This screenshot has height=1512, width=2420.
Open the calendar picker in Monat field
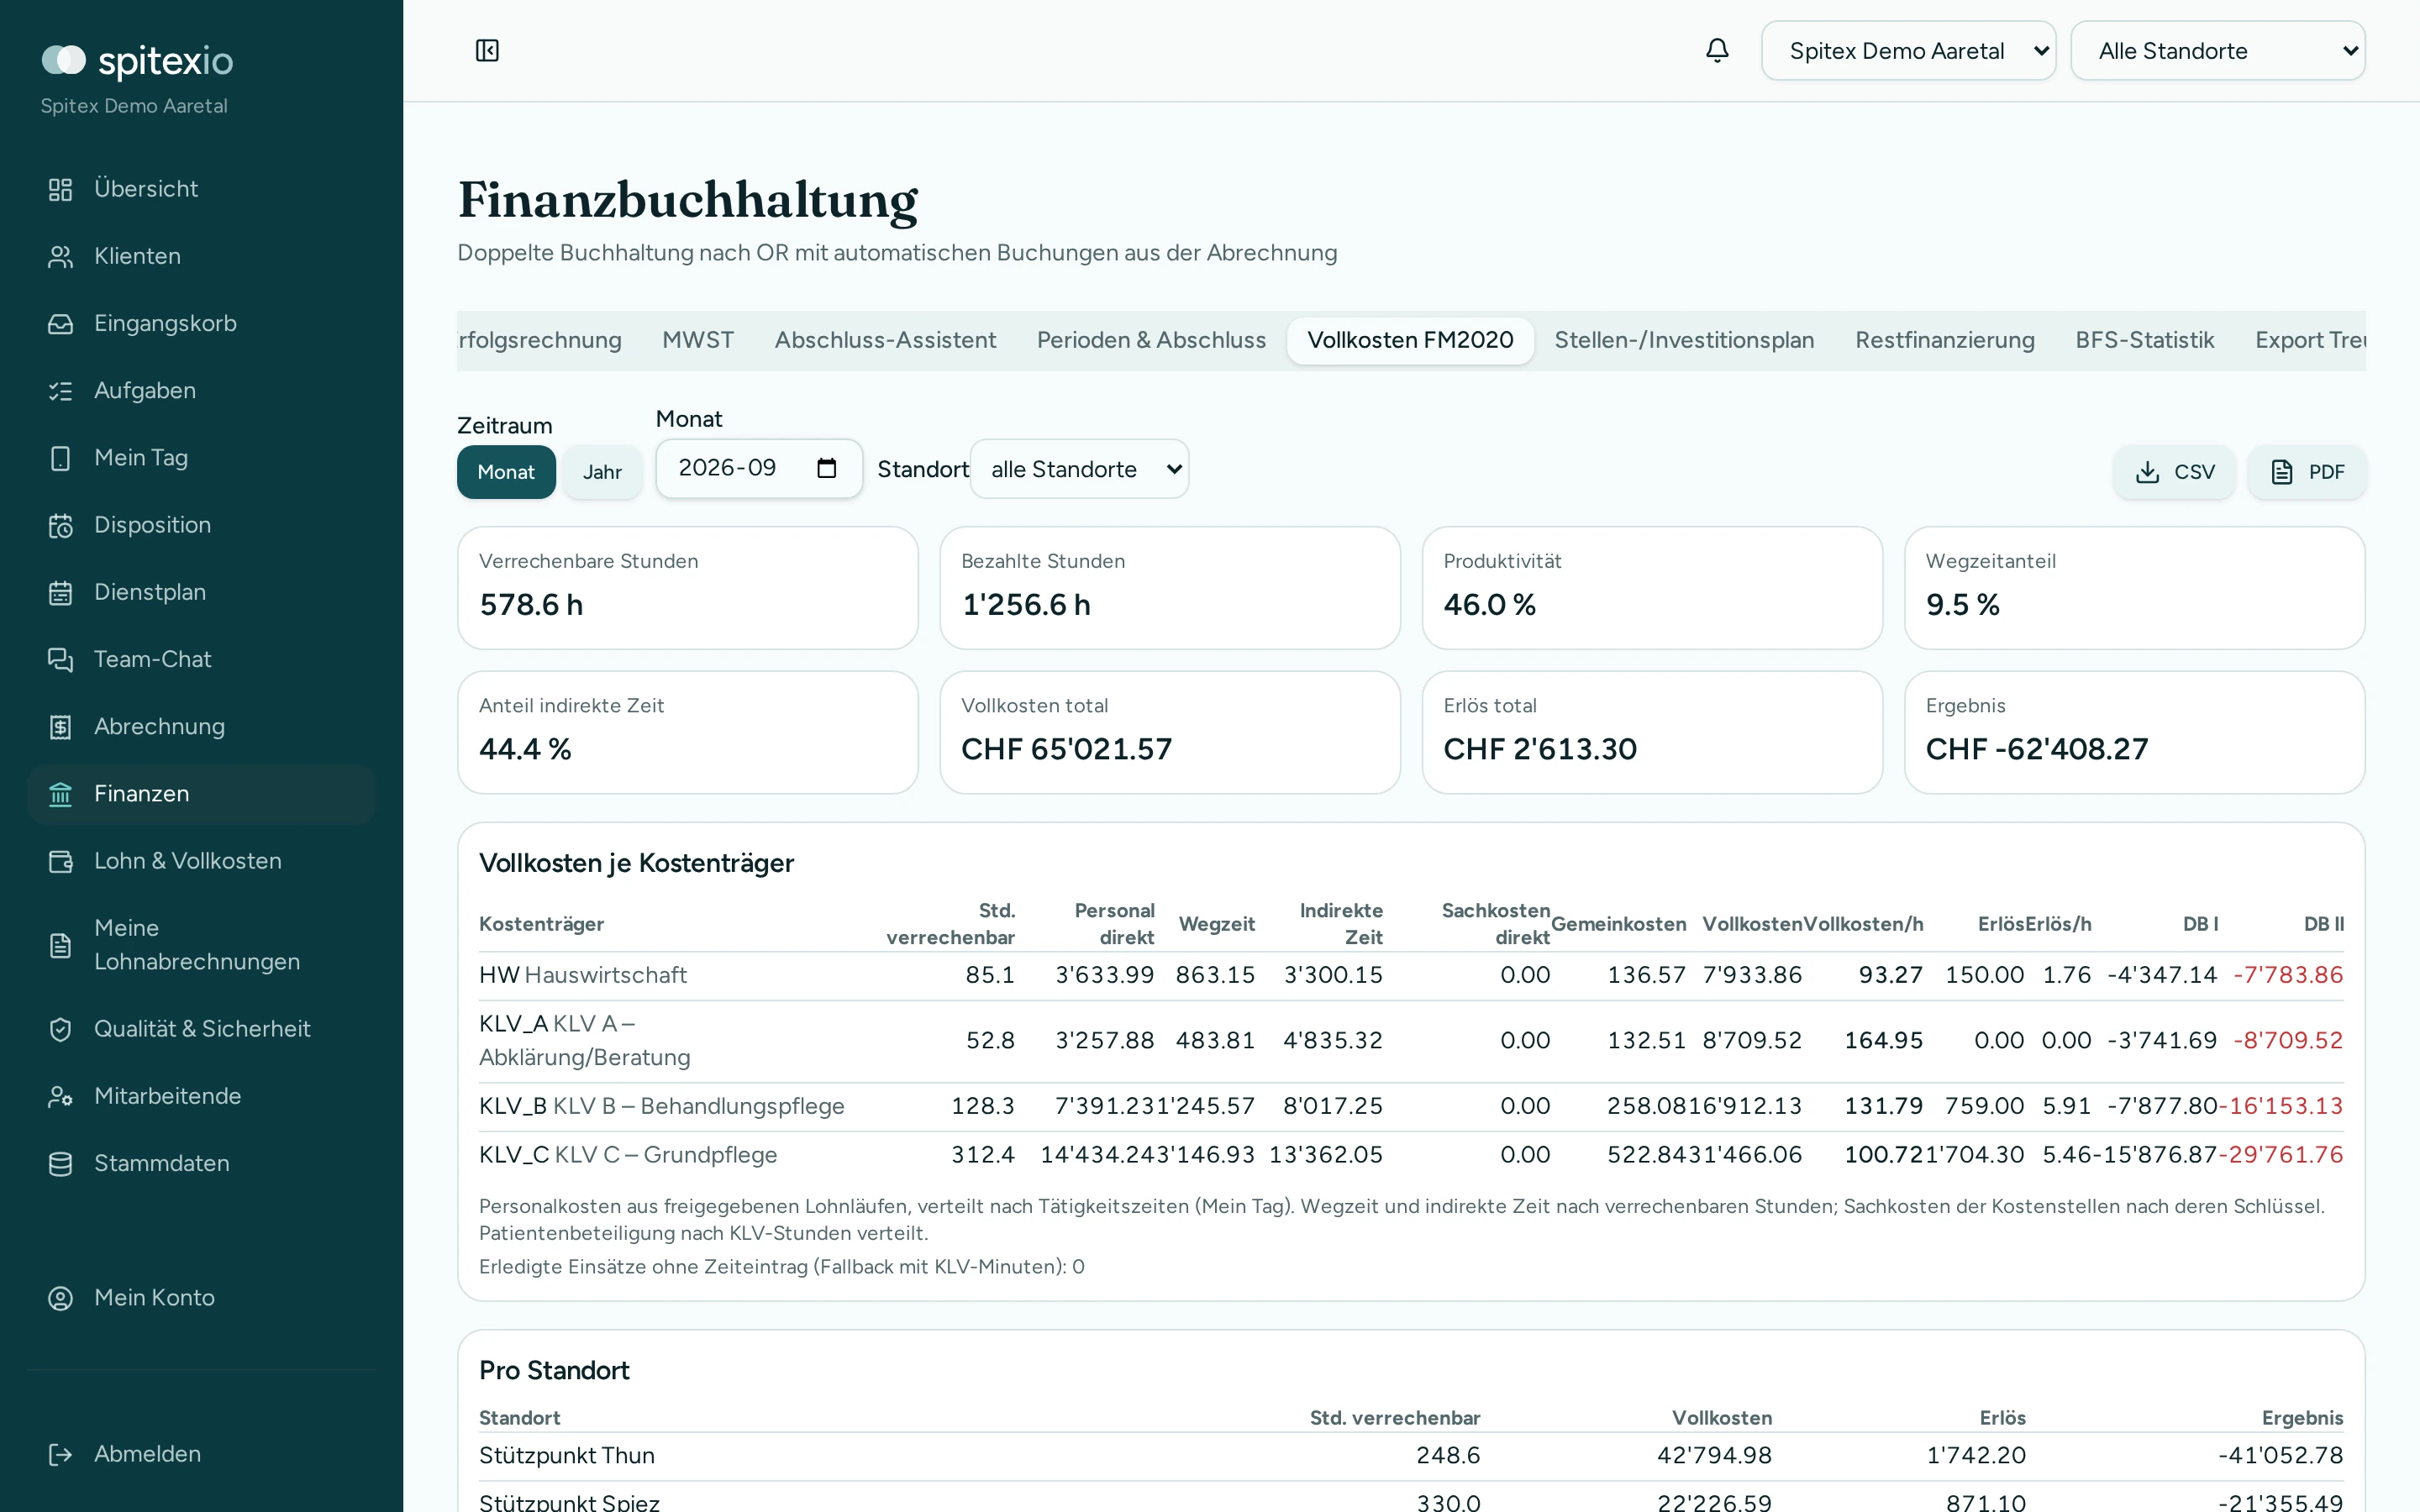click(826, 468)
